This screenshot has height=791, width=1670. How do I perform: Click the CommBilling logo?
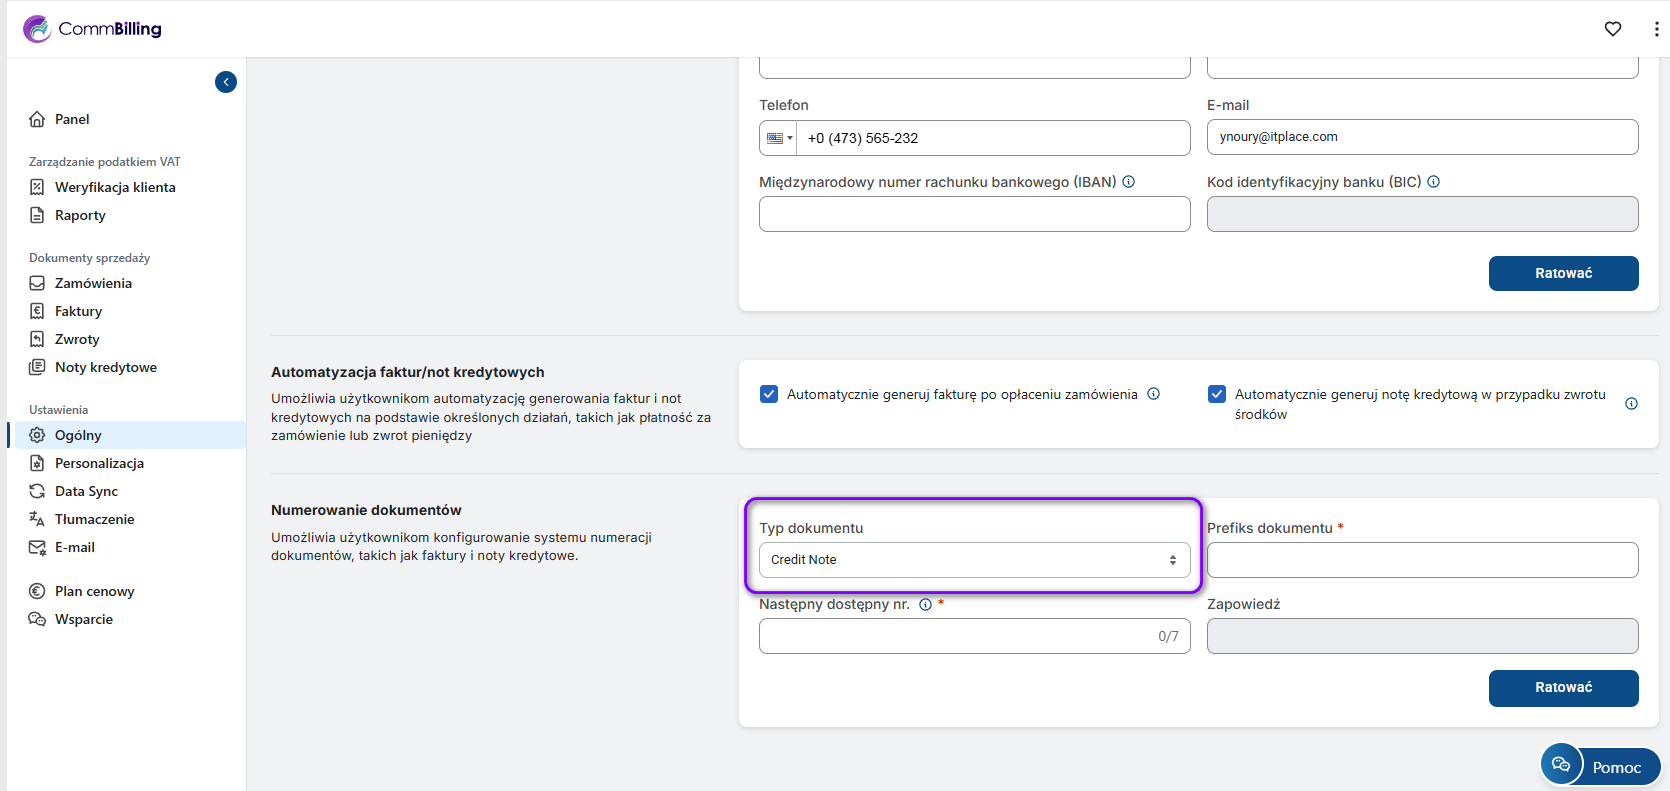[x=92, y=29]
